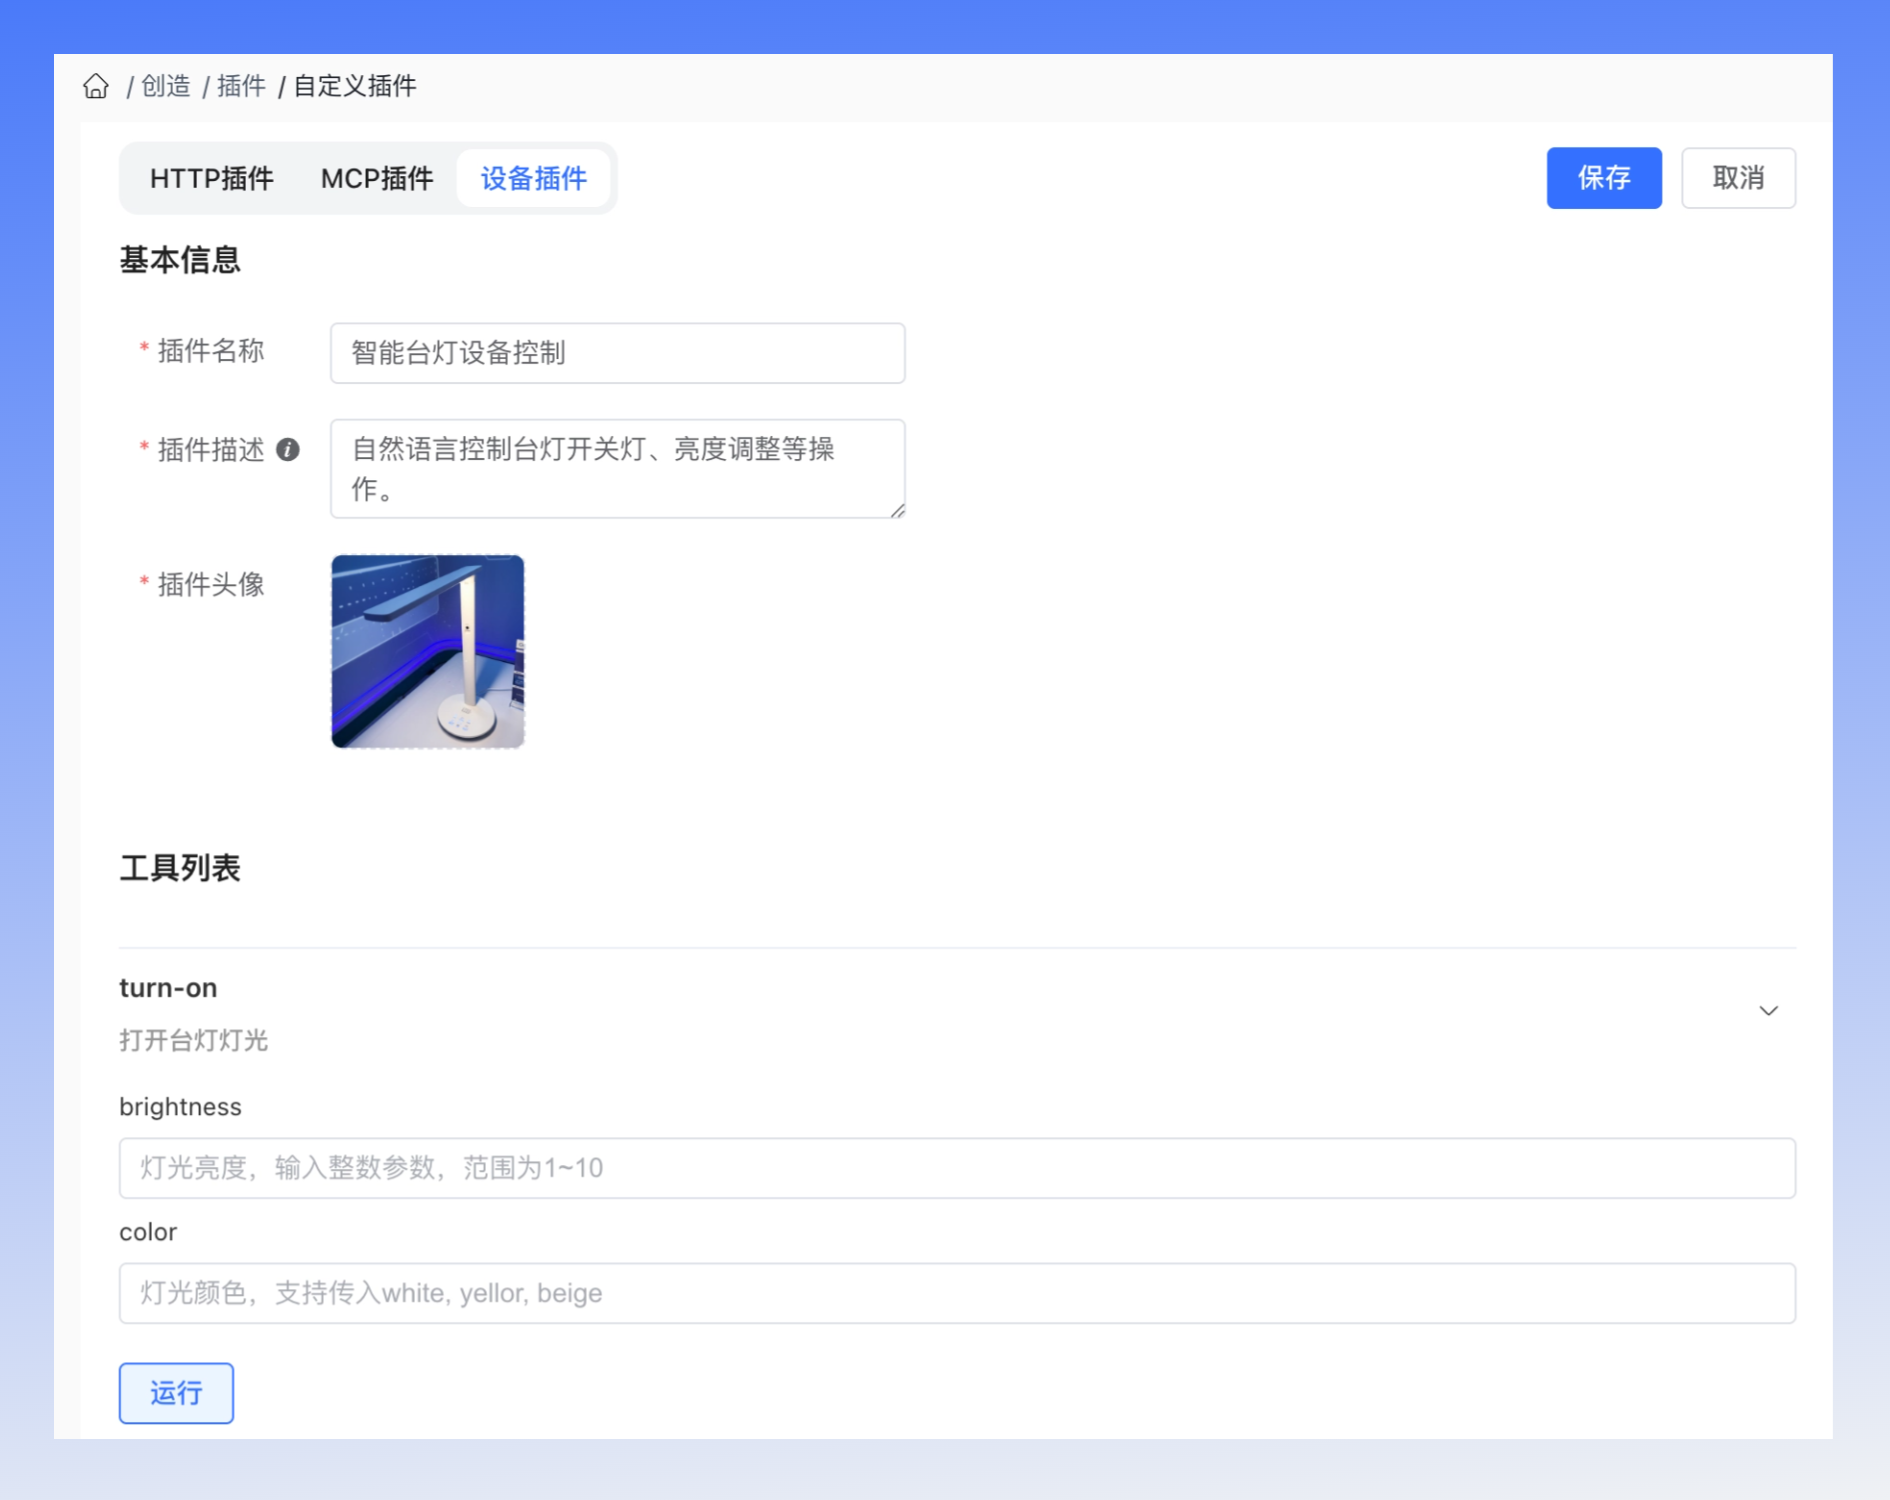Focus the 插件描述 text area
Viewport: 1890px width, 1500px height.
pyautogui.click(x=618, y=469)
